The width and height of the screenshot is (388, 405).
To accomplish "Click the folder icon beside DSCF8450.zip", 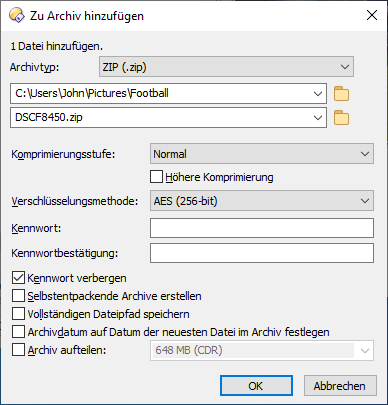I will click(x=341, y=118).
